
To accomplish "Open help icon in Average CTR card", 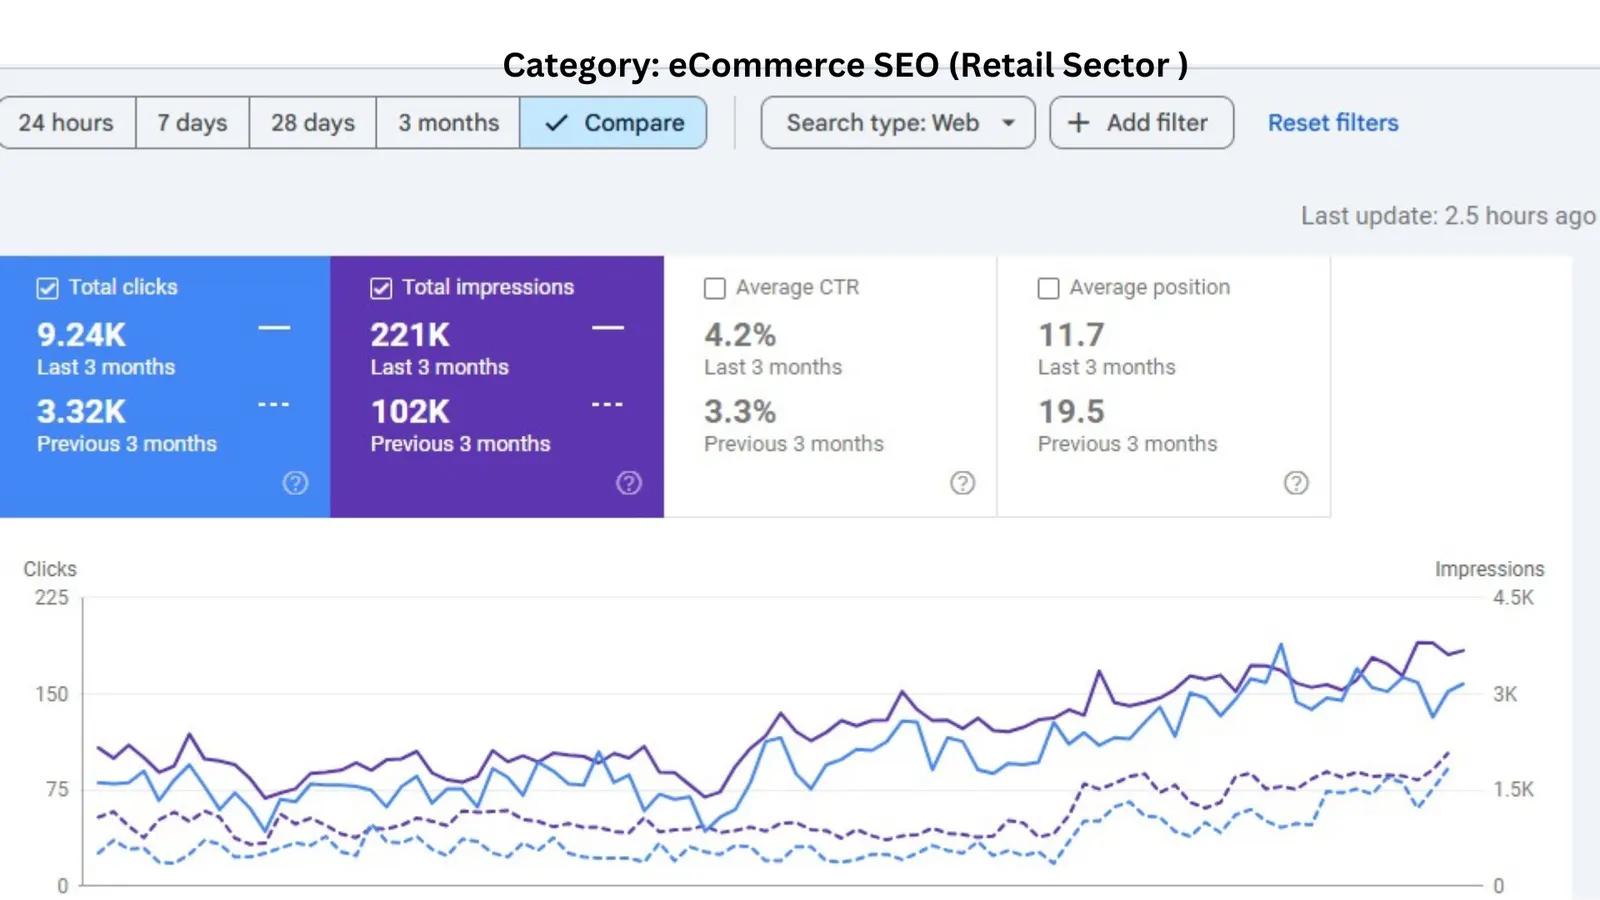I will [x=962, y=483].
